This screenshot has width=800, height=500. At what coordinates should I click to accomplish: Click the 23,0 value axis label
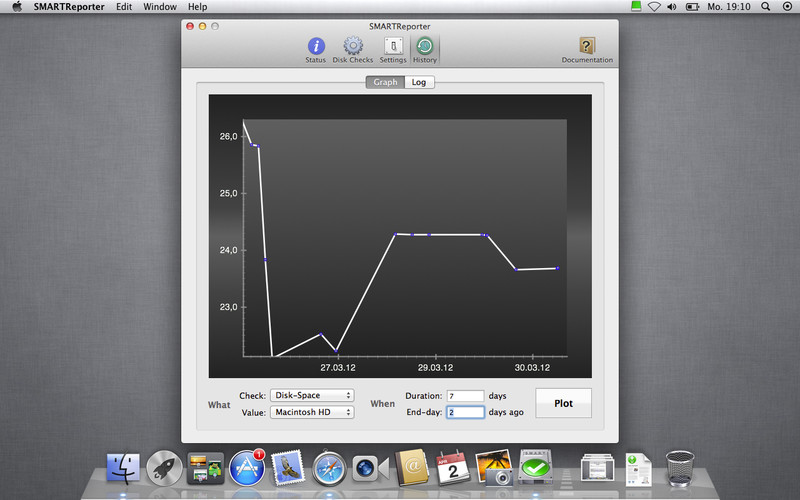coord(229,307)
